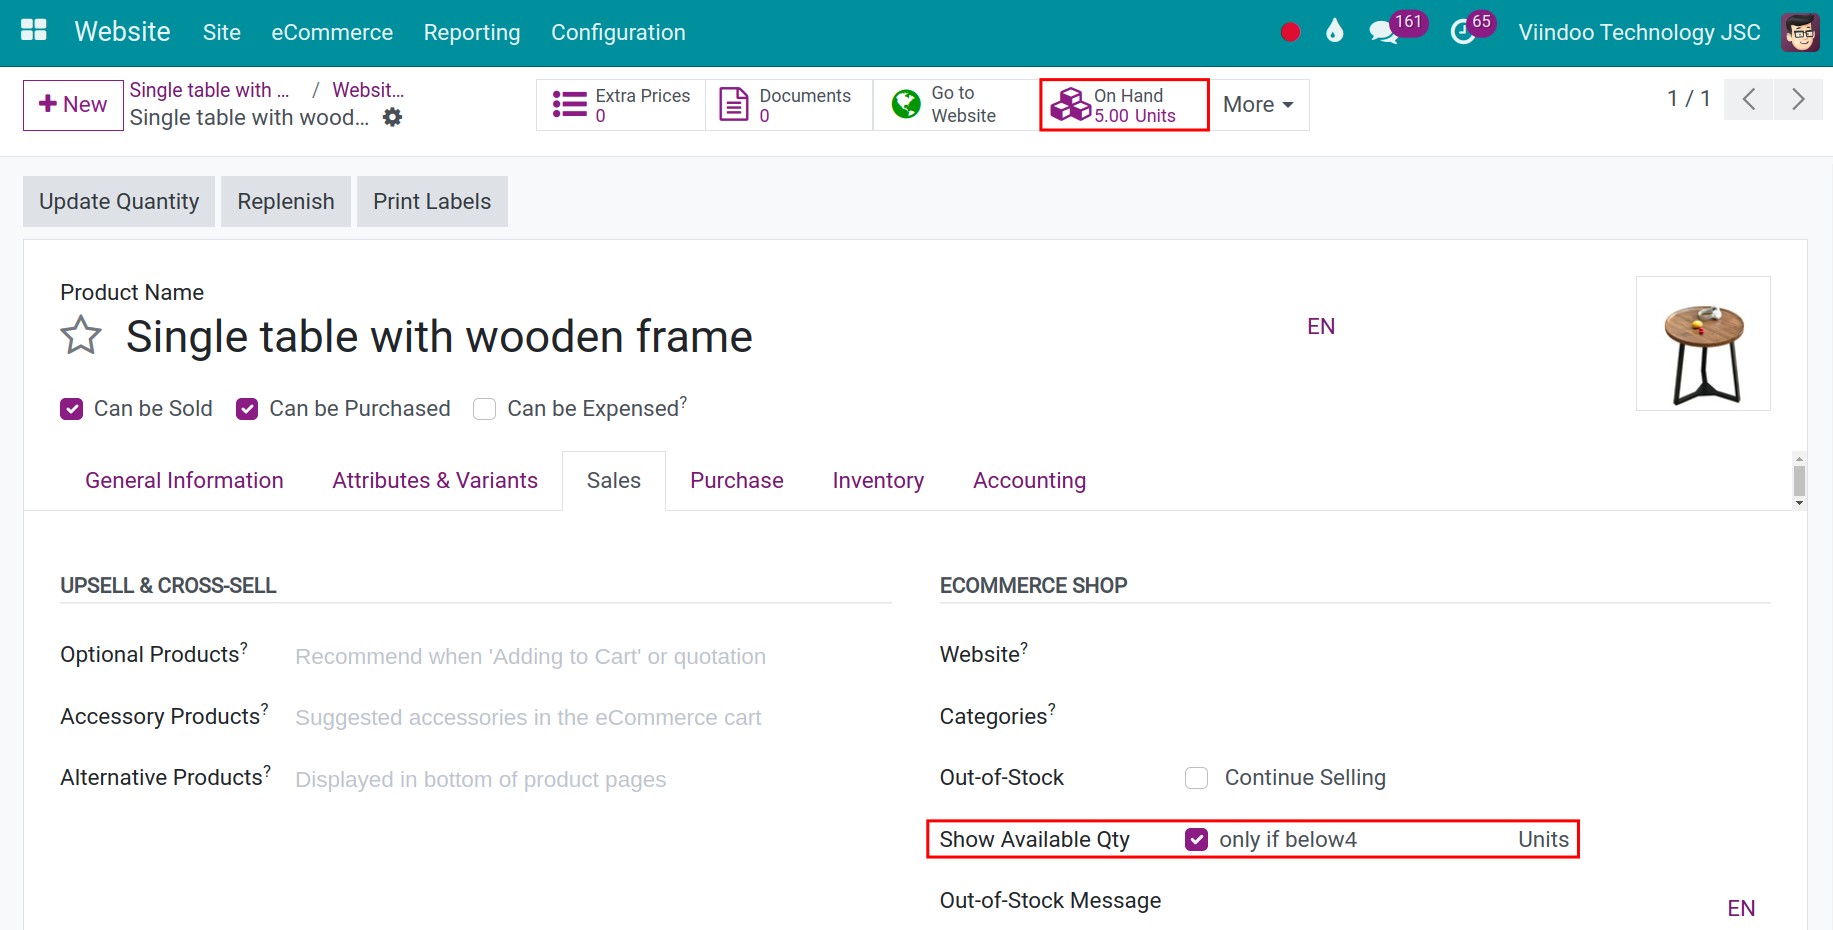Click Update Quantity button
Image resolution: width=1833 pixels, height=930 pixels.
119,202
